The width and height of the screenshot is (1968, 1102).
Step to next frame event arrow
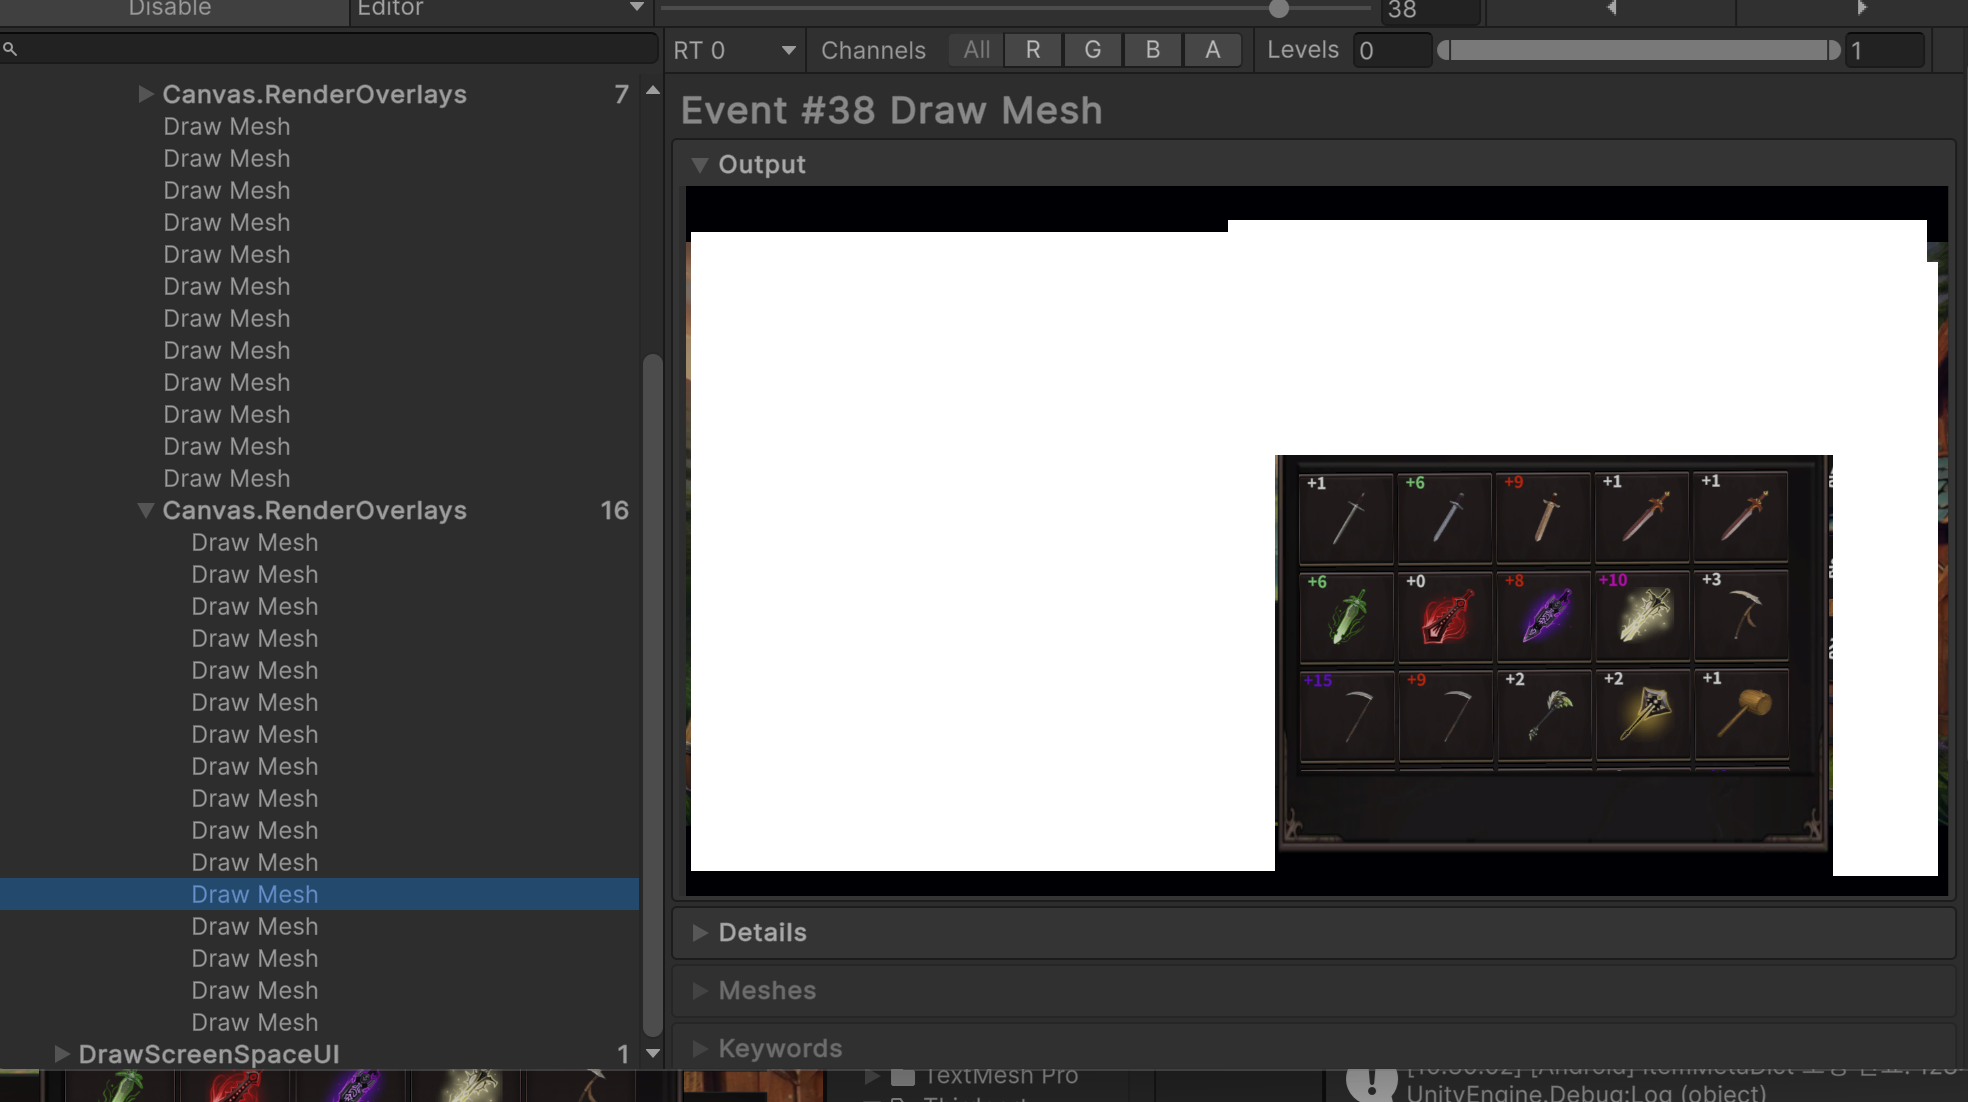coord(1861,8)
